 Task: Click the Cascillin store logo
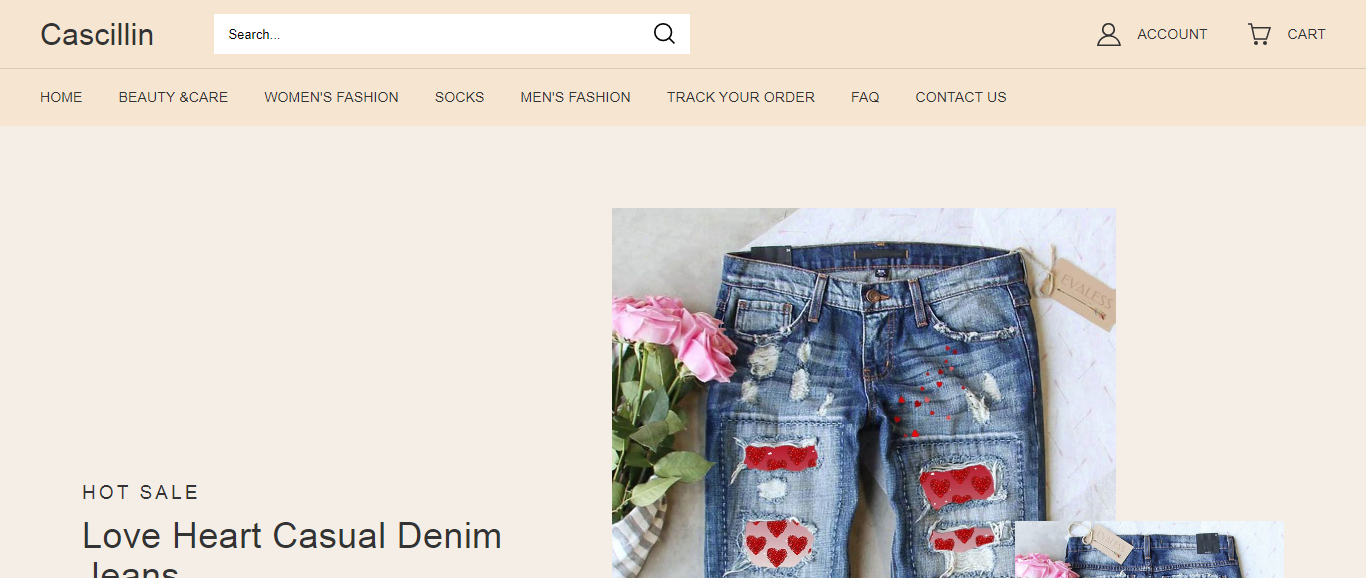pyautogui.click(x=97, y=34)
